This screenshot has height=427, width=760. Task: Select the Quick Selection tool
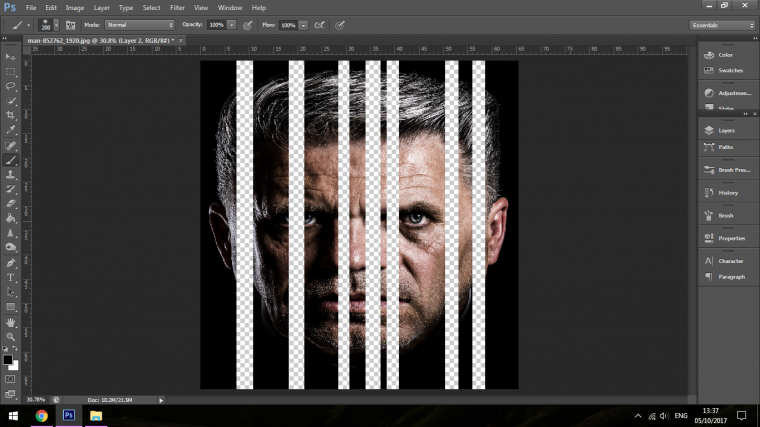(x=10, y=101)
